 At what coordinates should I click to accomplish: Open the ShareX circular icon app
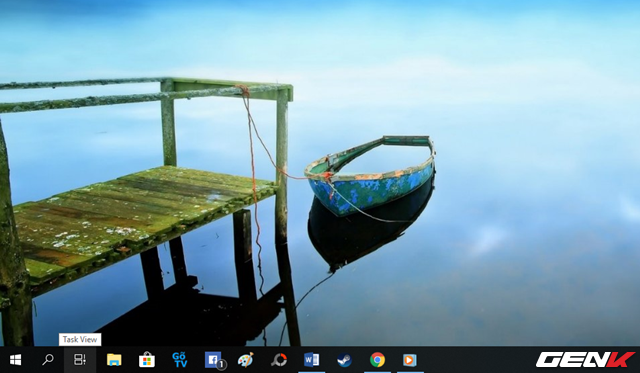pyautogui.click(x=279, y=360)
